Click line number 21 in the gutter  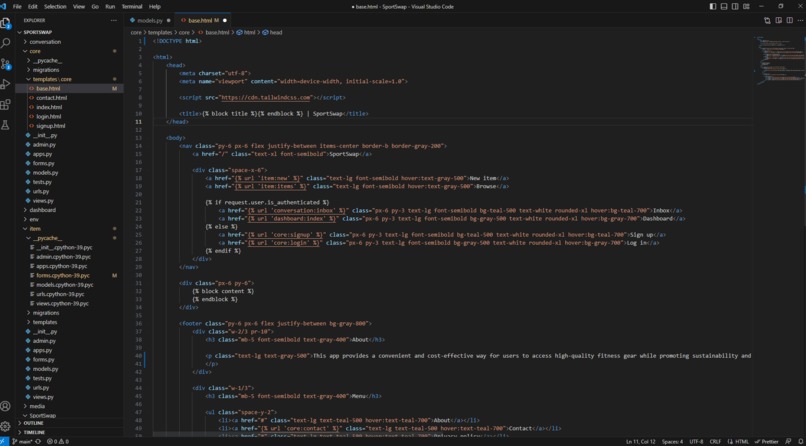pos(139,202)
